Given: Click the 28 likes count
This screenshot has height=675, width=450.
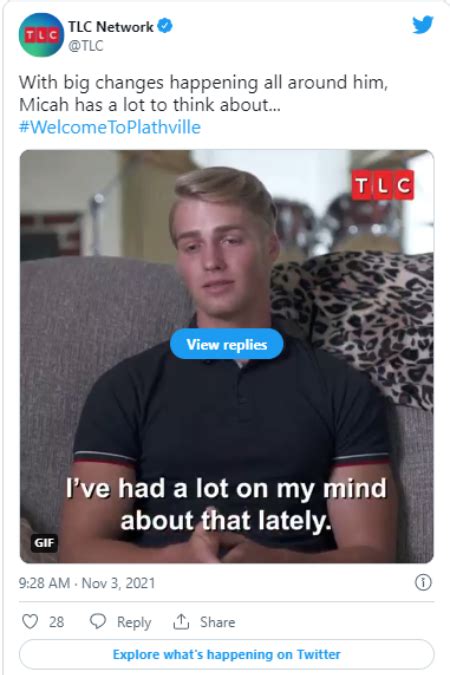Looking at the screenshot, I should pyautogui.click(x=56, y=622).
